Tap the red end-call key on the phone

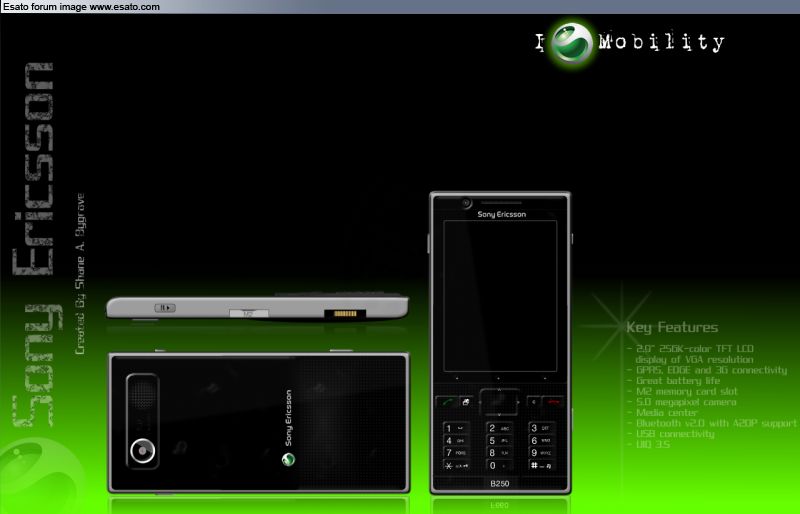tap(553, 402)
